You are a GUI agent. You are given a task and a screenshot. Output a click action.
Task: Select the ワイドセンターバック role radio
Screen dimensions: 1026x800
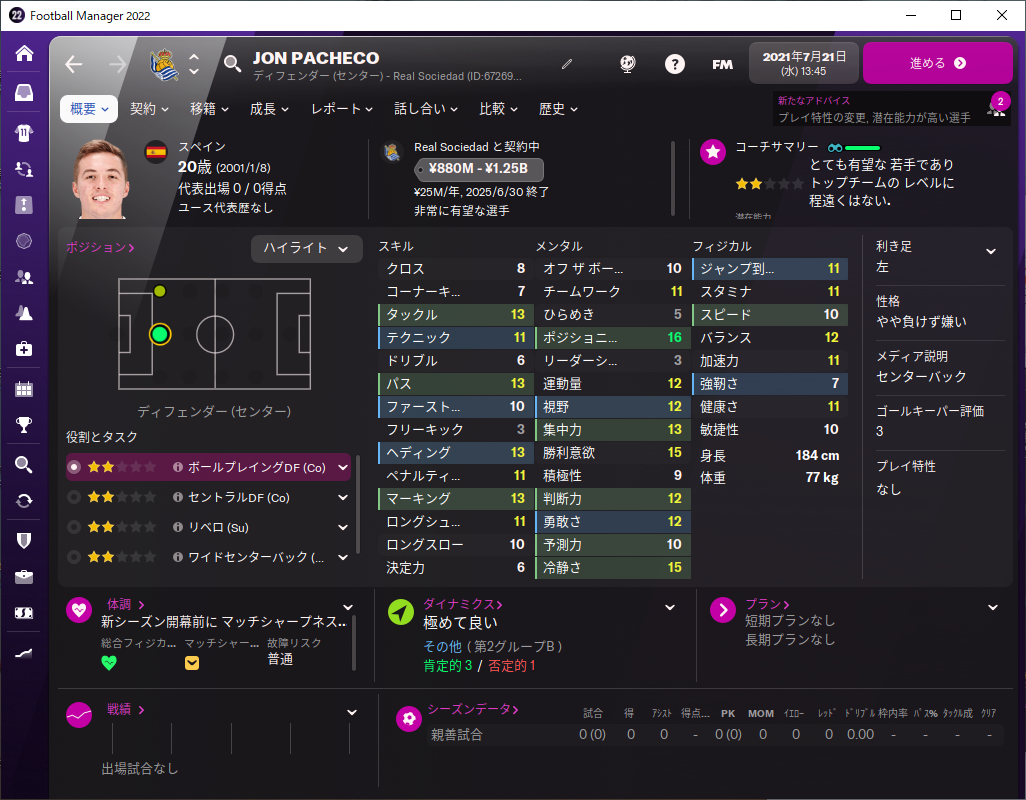click(74, 557)
